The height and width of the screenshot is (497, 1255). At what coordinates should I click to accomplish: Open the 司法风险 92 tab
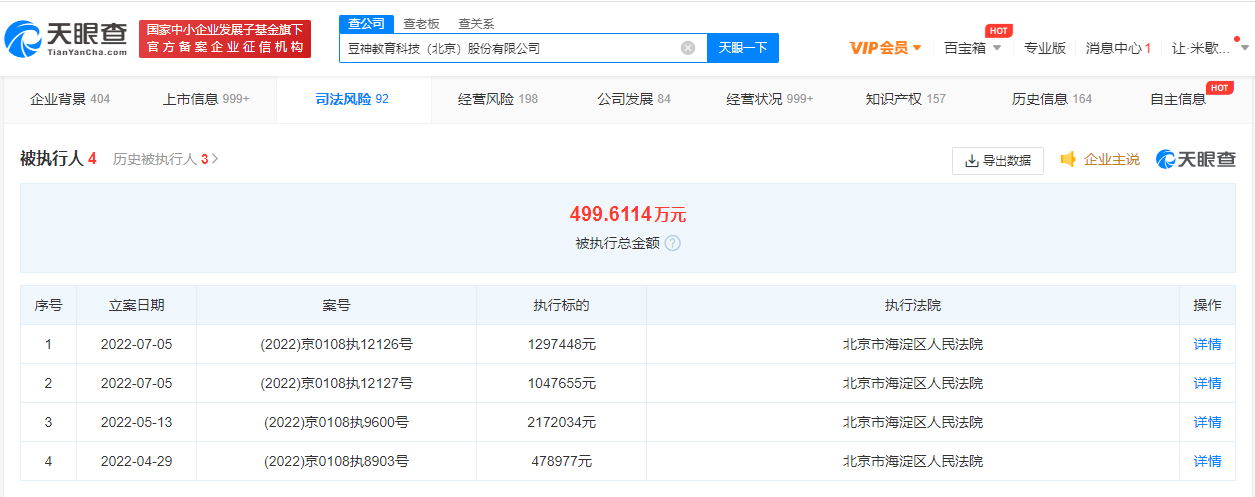click(x=352, y=99)
